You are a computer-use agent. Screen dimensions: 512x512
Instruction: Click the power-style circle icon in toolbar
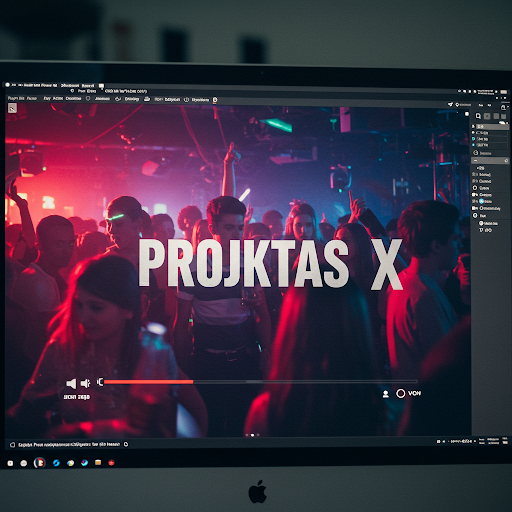186,100
